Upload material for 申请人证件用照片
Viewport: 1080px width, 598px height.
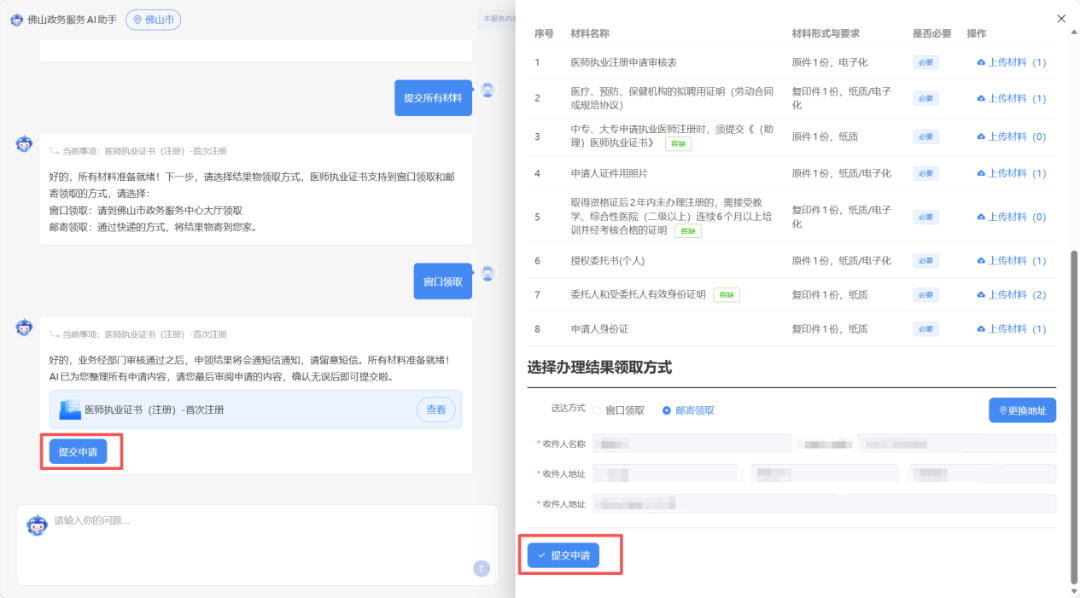click(x=1011, y=174)
